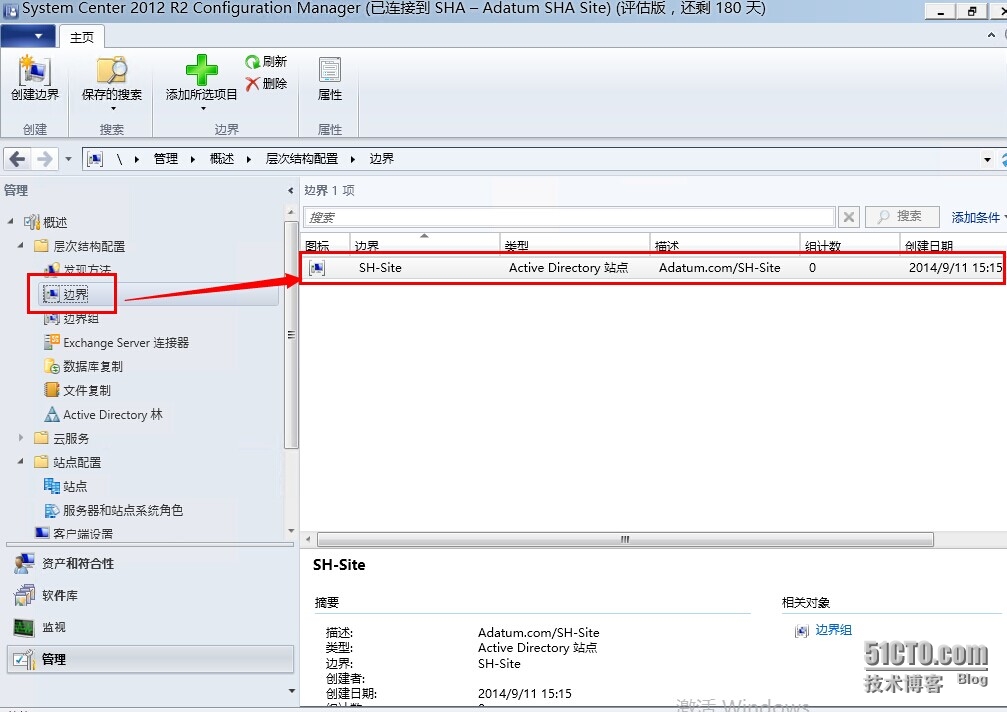Click Adatum.com/SH-Site description cell
Screen dimensions: 1007x712
[719, 268]
